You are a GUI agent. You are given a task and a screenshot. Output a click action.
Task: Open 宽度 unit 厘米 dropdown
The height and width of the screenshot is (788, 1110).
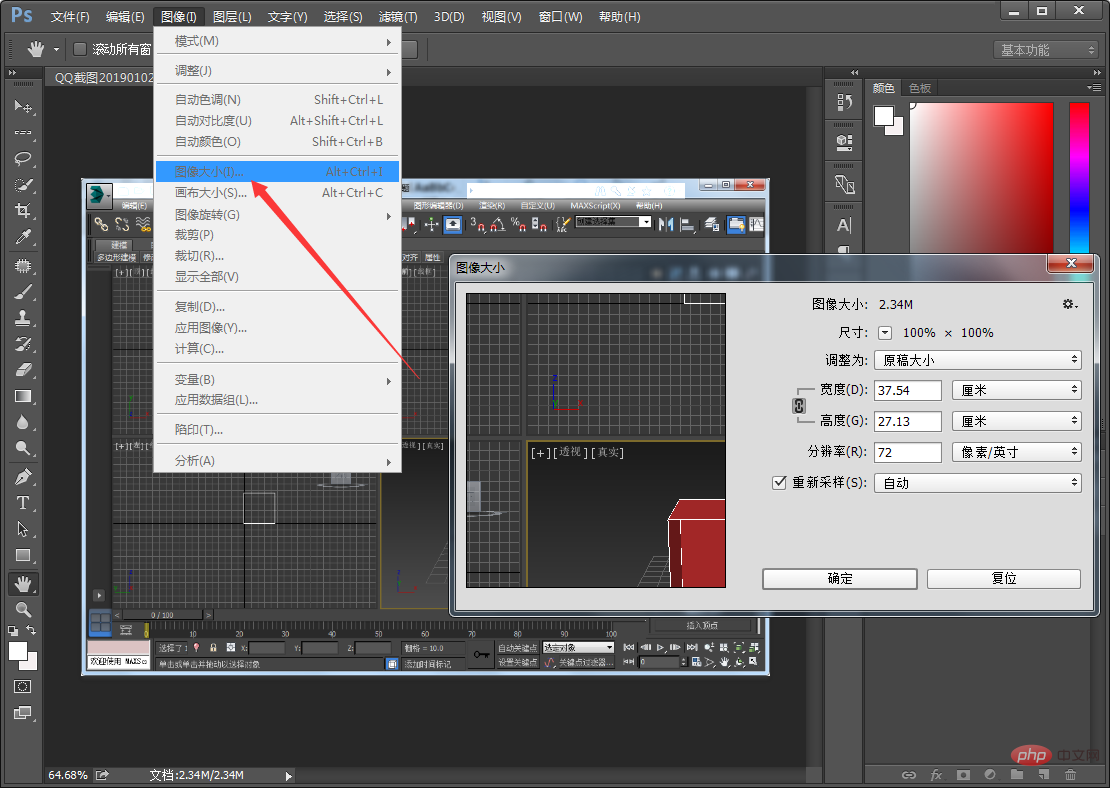point(1017,390)
